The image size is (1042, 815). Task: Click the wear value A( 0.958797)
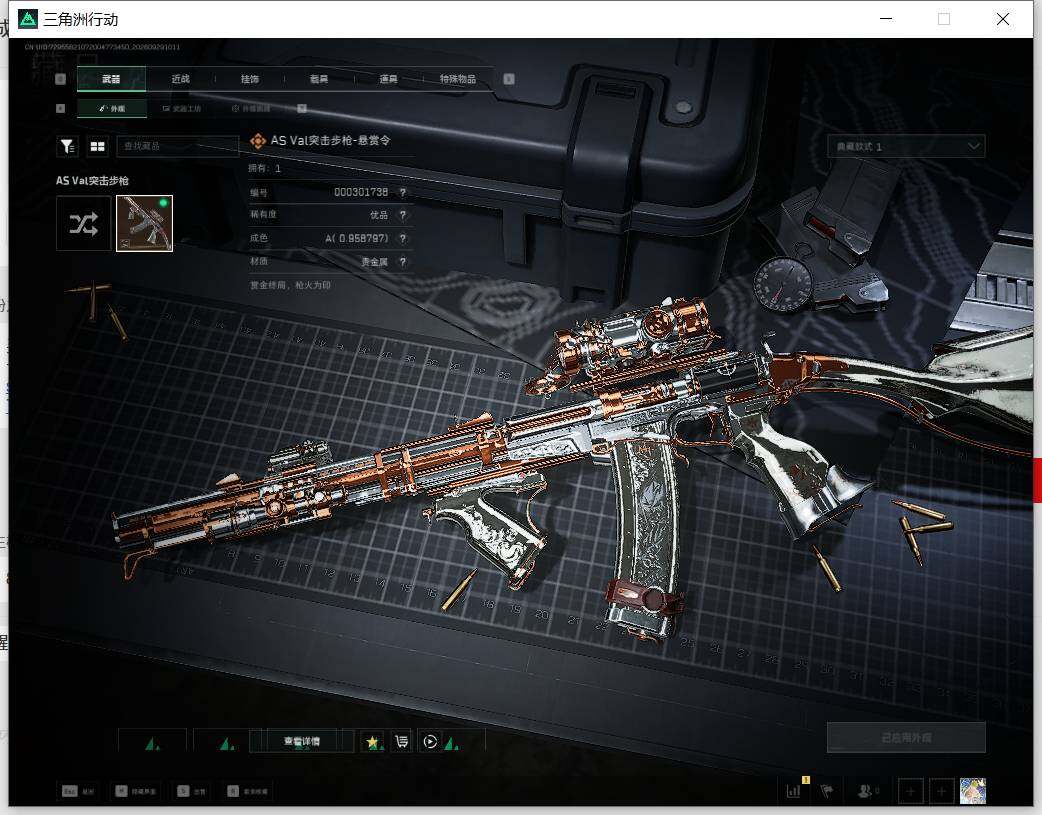tap(357, 238)
